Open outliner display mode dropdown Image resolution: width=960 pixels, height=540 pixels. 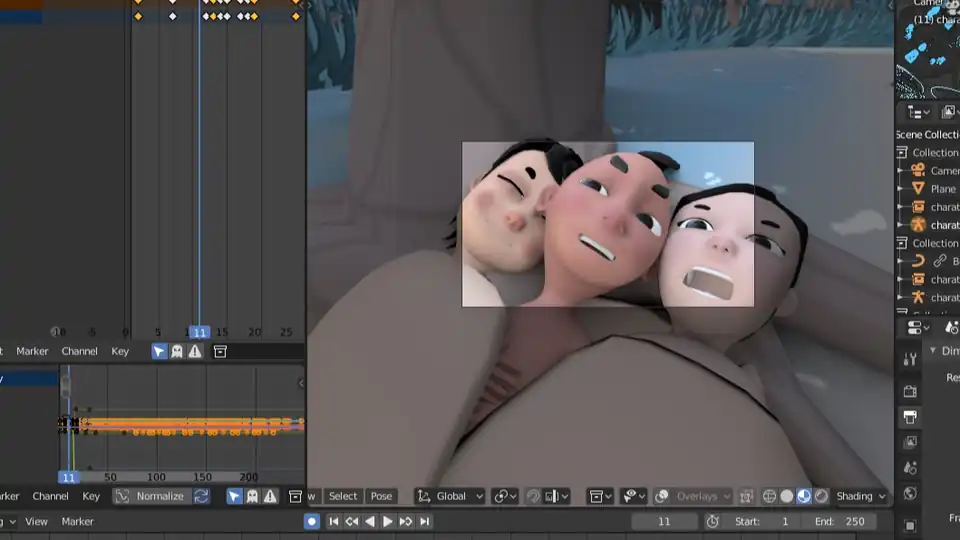click(x=918, y=112)
